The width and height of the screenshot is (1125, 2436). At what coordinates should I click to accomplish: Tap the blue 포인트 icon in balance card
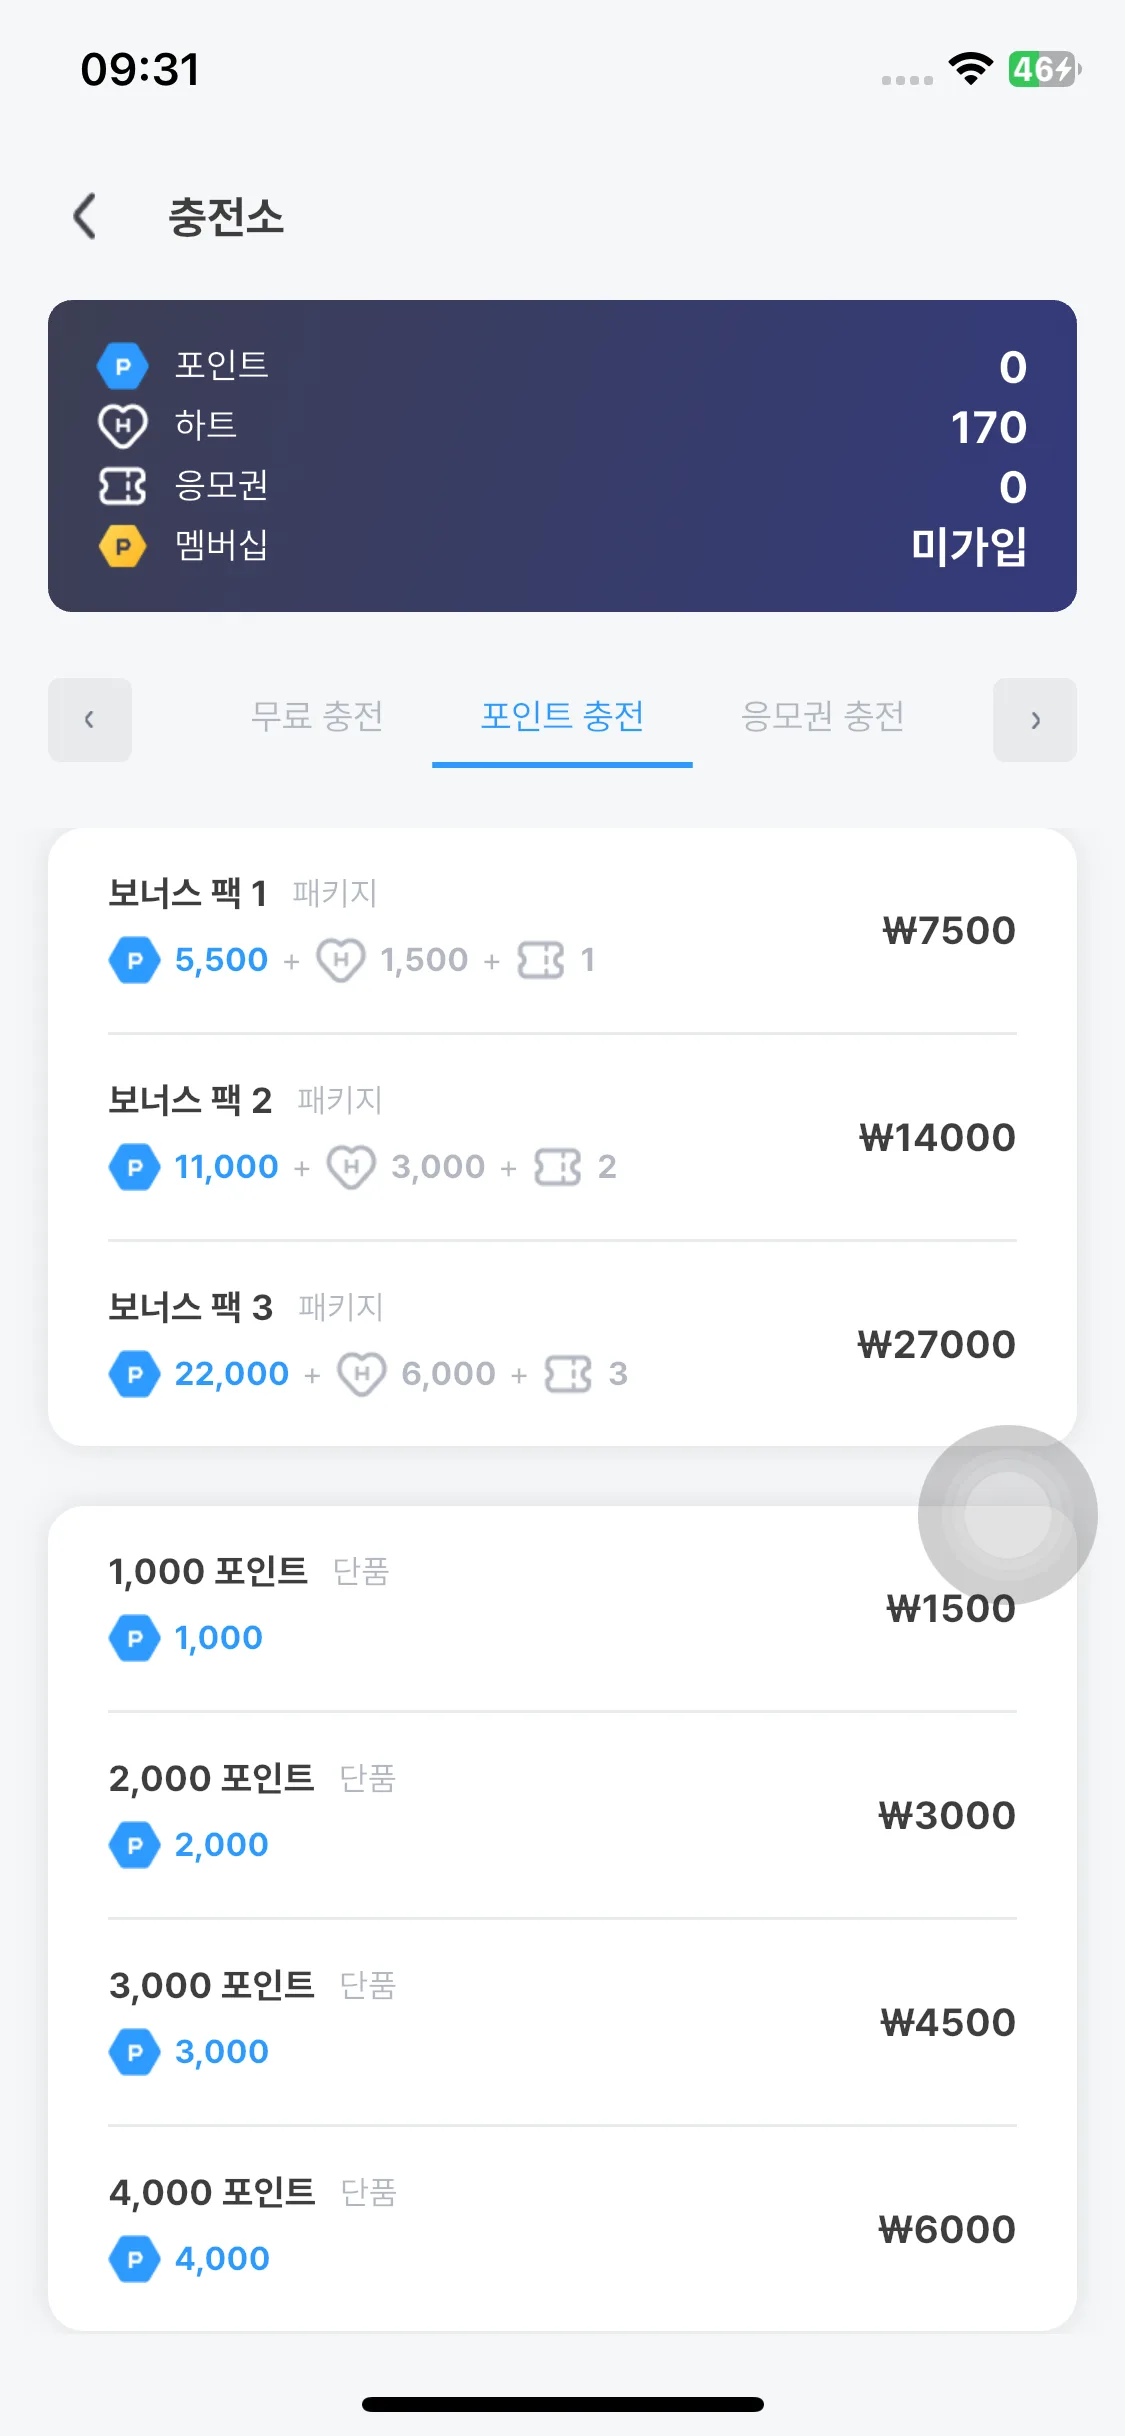tap(122, 366)
